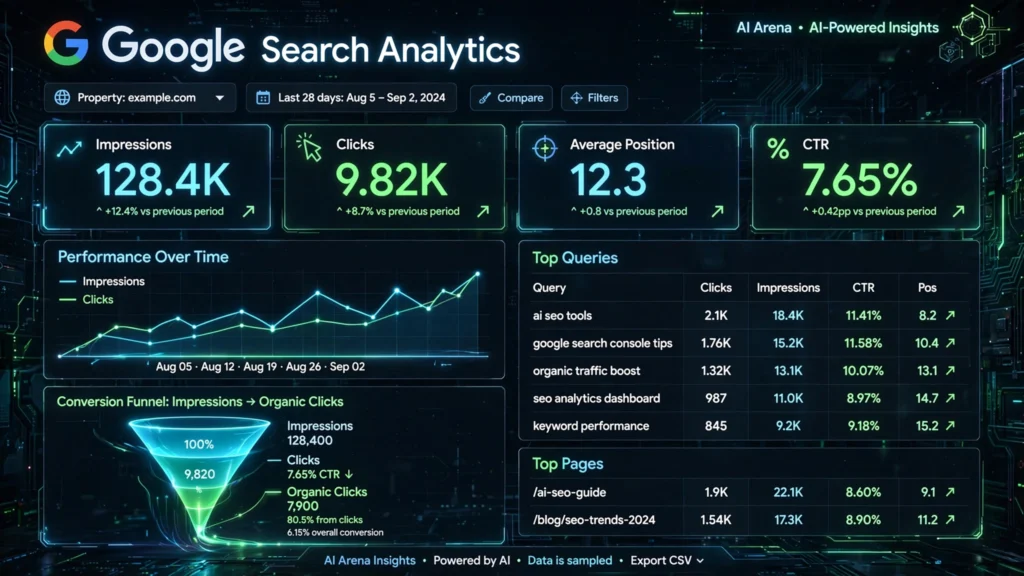Open the /ai-seo-guide page row
This screenshot has width=1024, height=576.
[748, 492]
